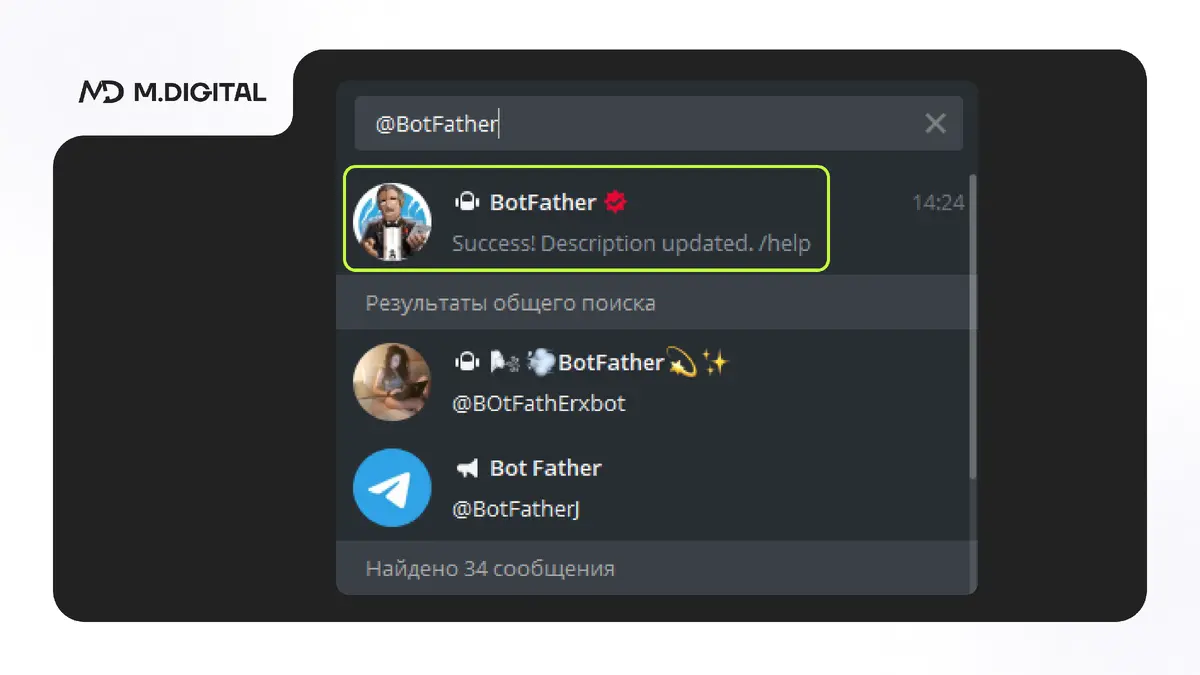Select the 'Bot Father' channel title
This screenshot has height=675, width=1200.
tap(546, 468)
